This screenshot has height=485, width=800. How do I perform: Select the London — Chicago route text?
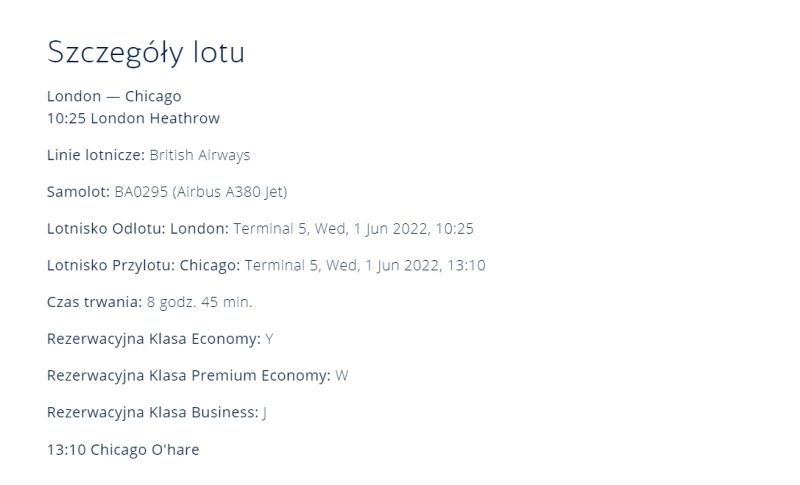tap(114, 96)
